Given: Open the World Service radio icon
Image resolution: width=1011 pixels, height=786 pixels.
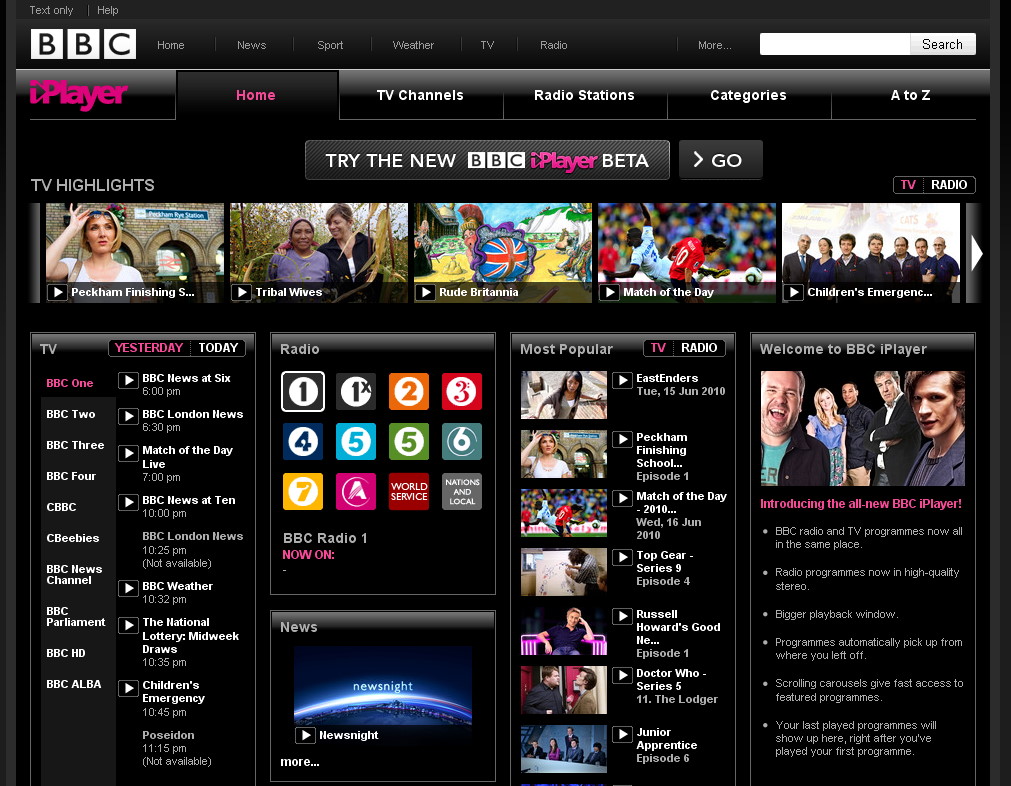Looking at the screenshot, I should click(x=409, y=491).
